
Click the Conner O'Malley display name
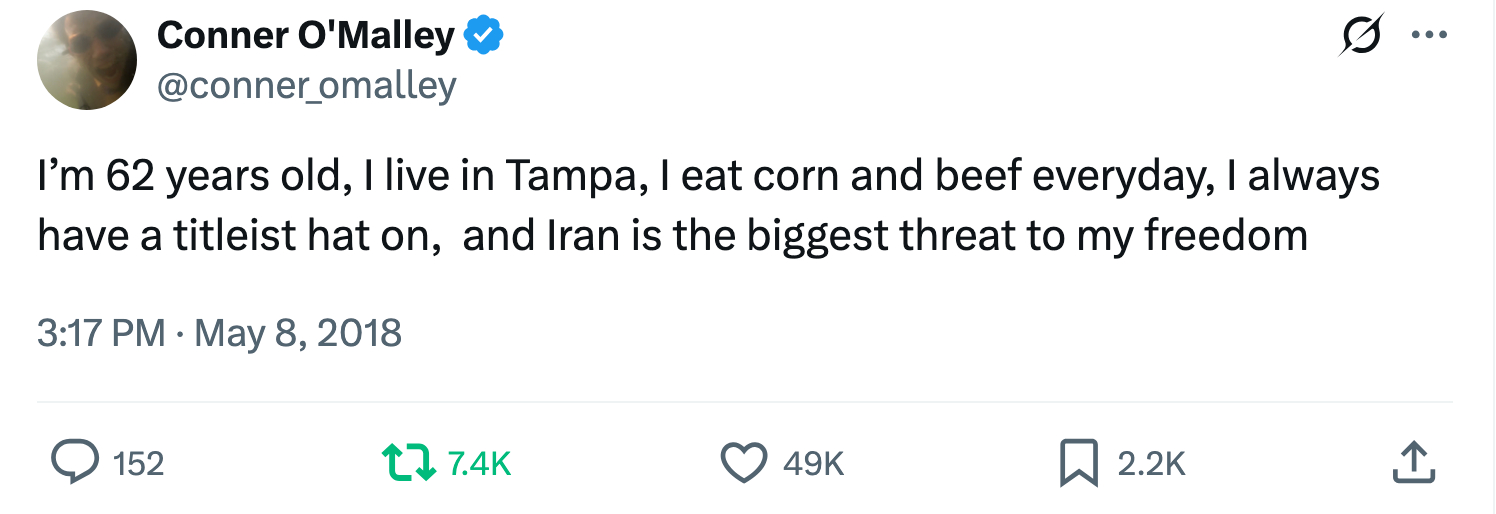(x=305, y=36)
